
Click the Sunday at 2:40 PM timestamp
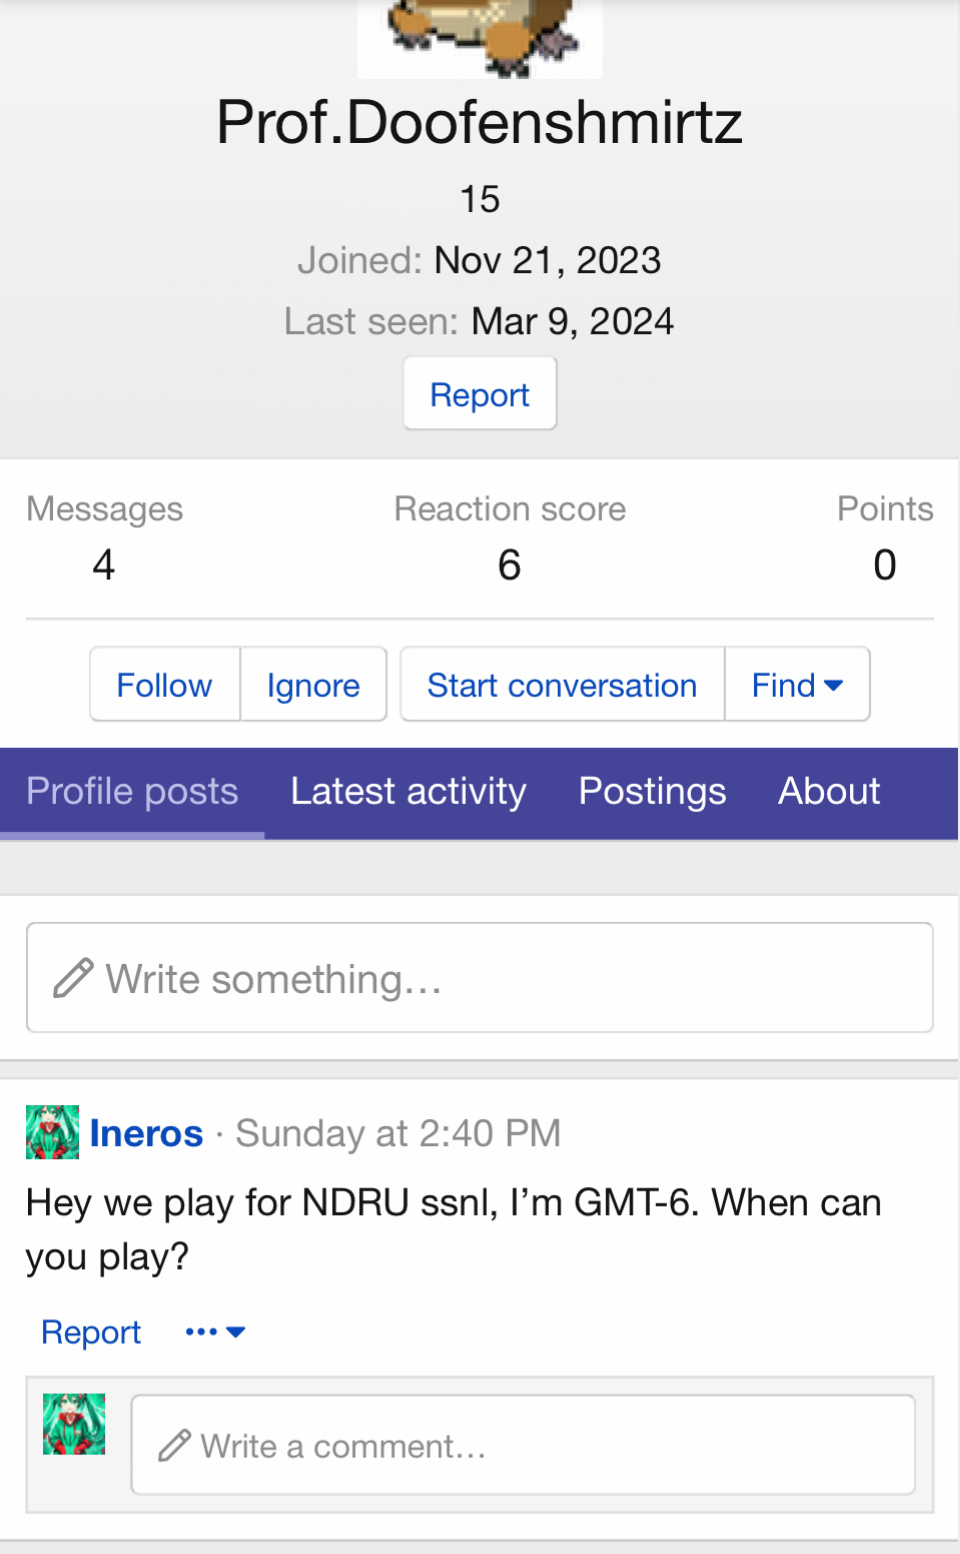(398, 1133)
